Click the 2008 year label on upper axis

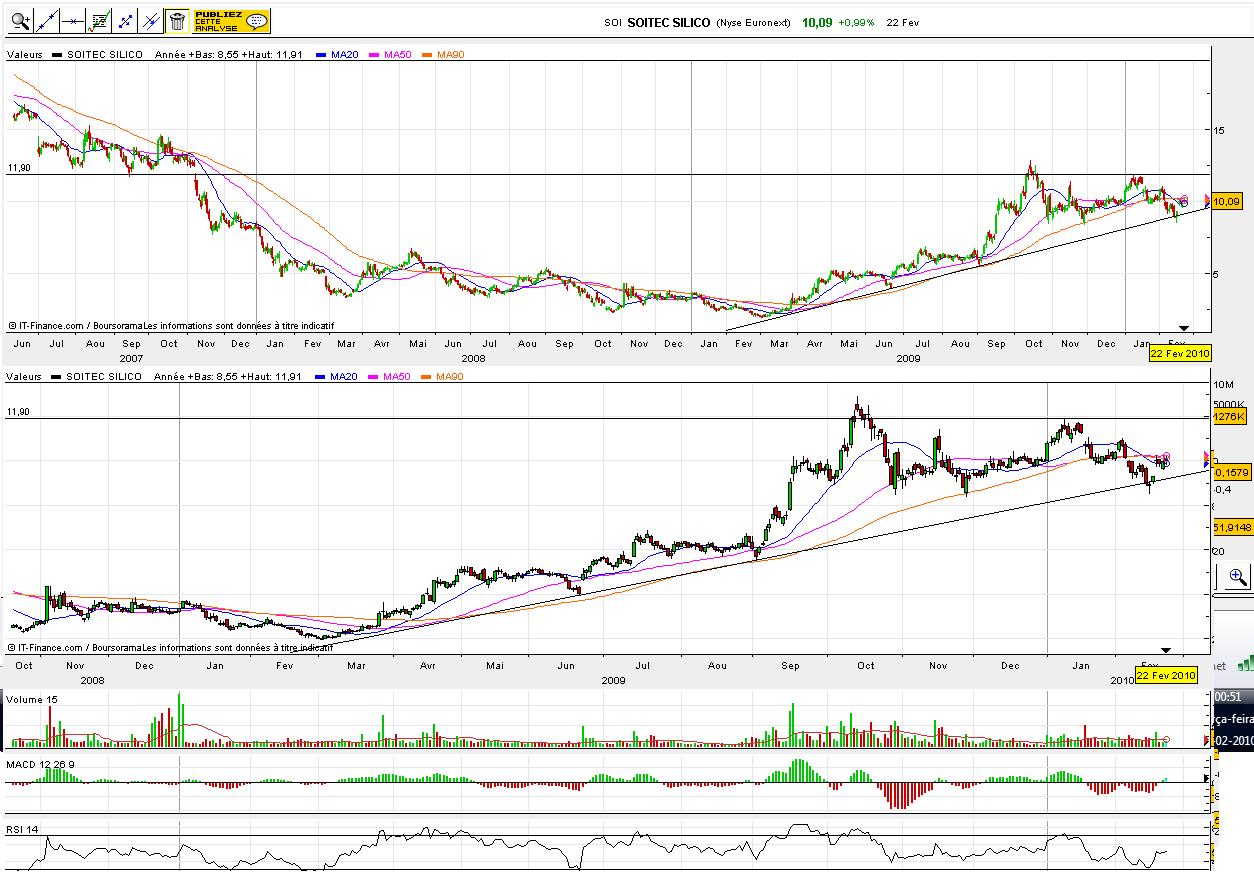tap(473, 357)
